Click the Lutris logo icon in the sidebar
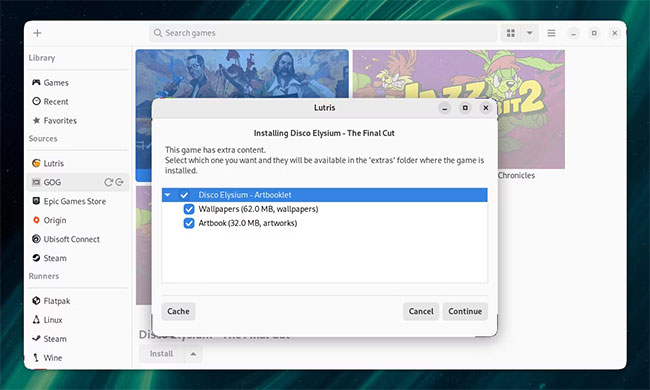The image size is (650, 390). pos(36,163)
